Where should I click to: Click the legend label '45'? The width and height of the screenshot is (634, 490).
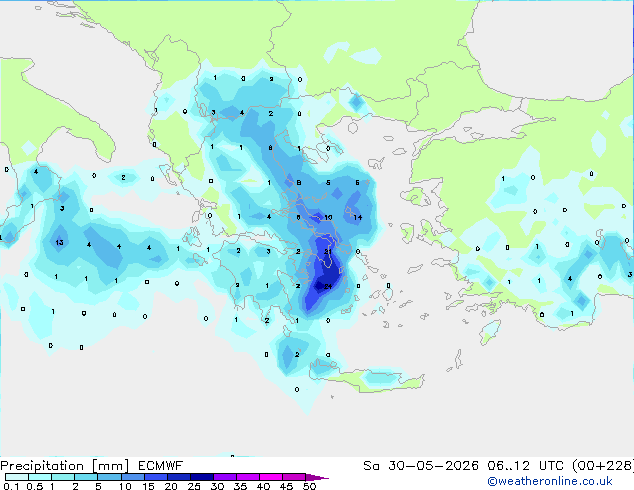[286, 486]
